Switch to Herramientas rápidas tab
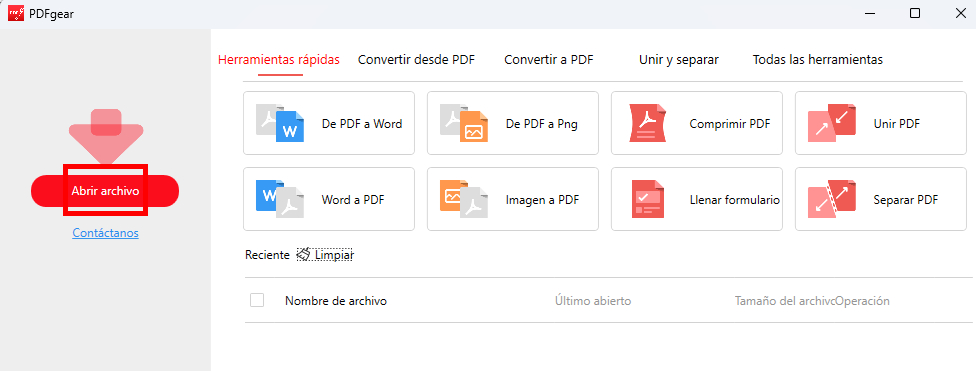The height and width of the screenshot is (371, 976). point(279,60)
